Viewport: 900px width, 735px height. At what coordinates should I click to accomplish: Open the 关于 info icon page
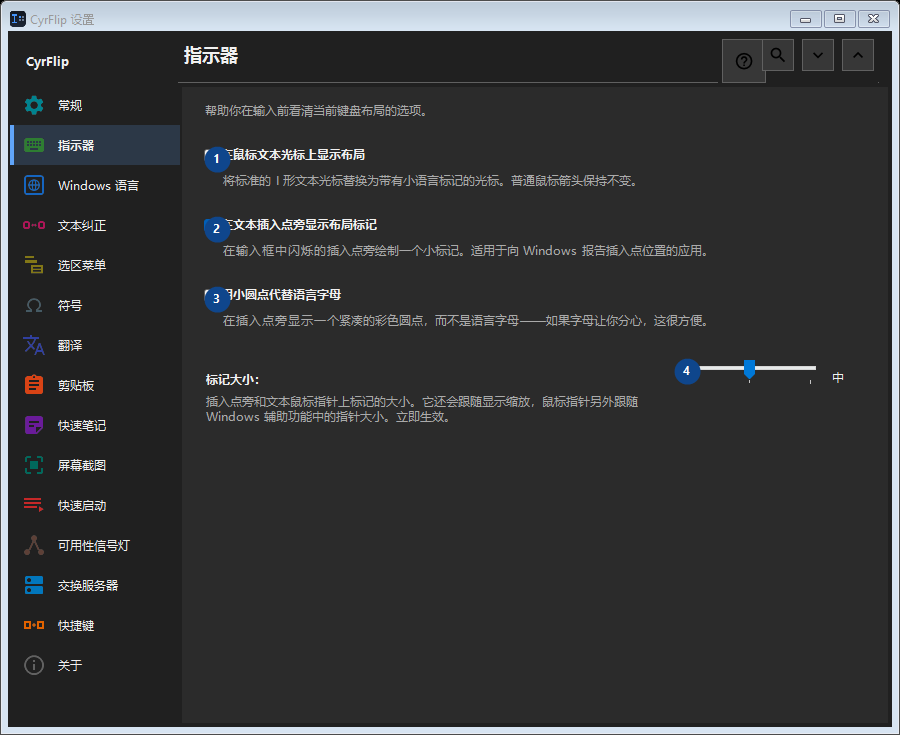34,665
